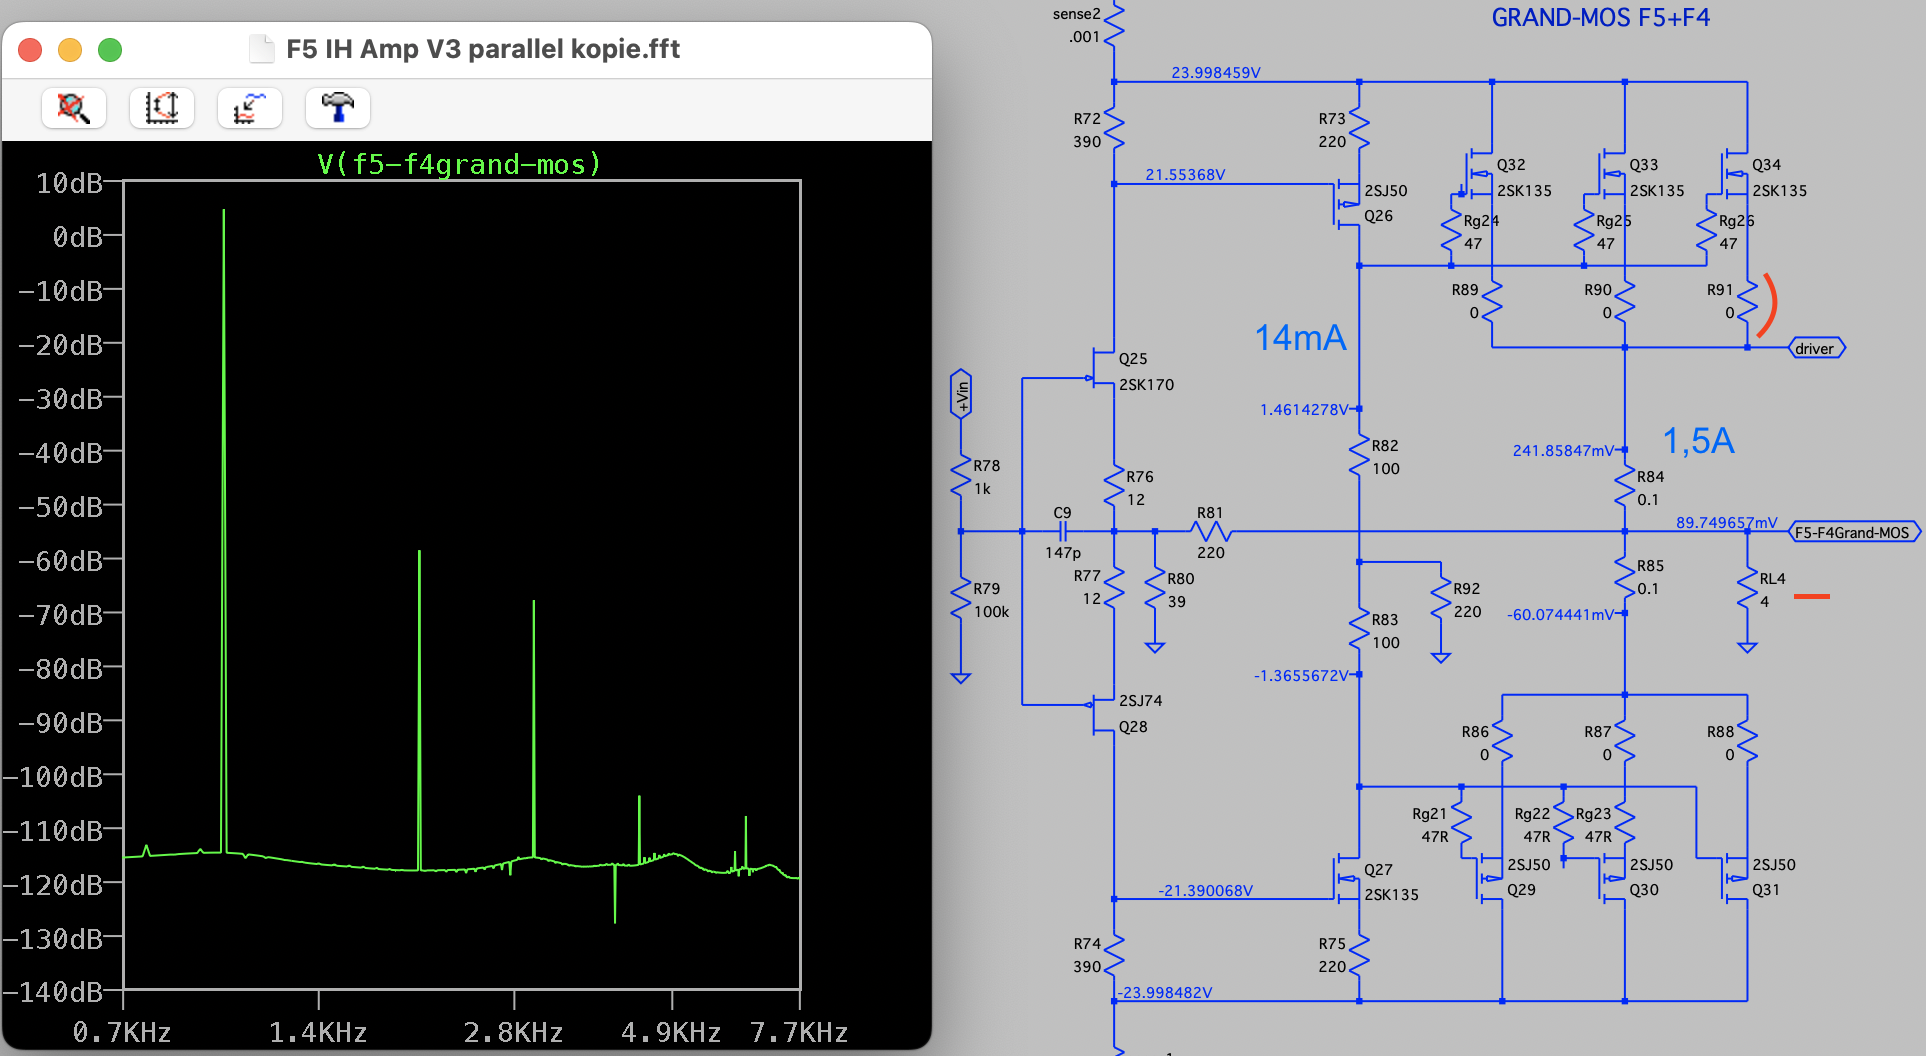The image size is (1926, 1056).
Task: Click the -1.3655672V voltage label
Action: [1301, 676]
